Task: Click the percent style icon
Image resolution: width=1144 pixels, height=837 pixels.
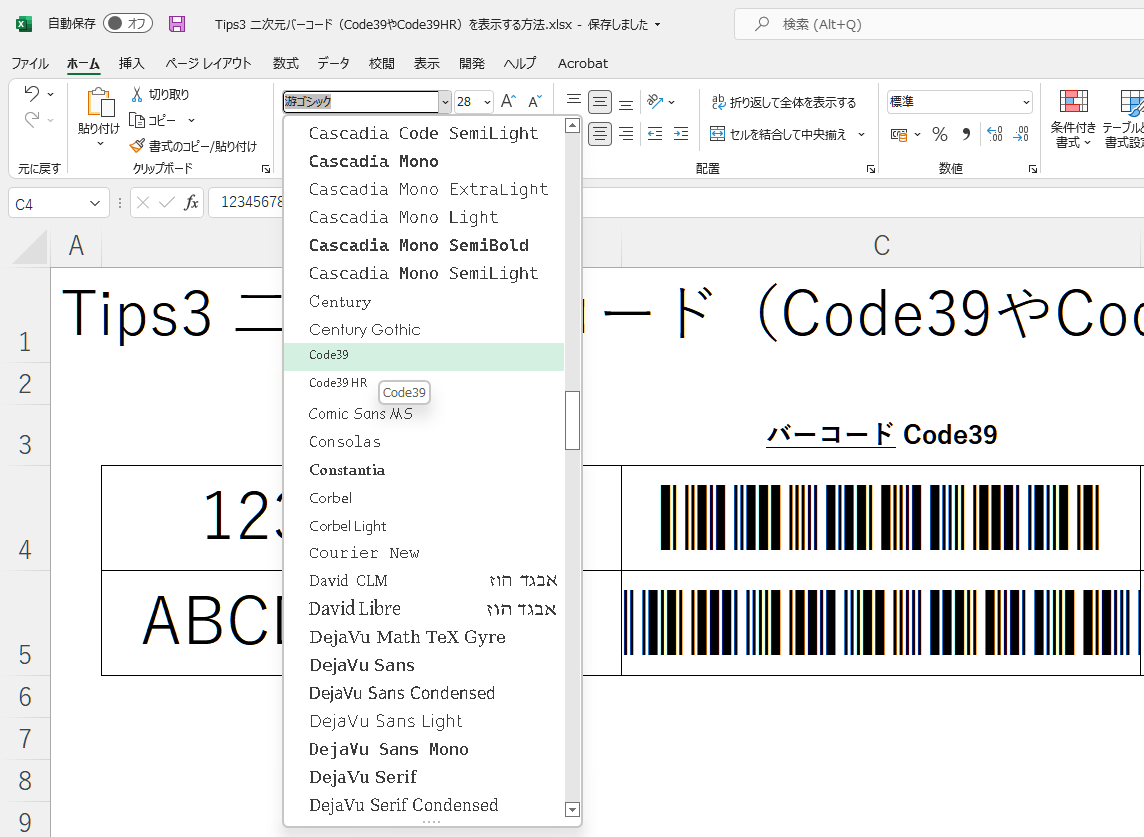Action: click(x=939, y=134)
